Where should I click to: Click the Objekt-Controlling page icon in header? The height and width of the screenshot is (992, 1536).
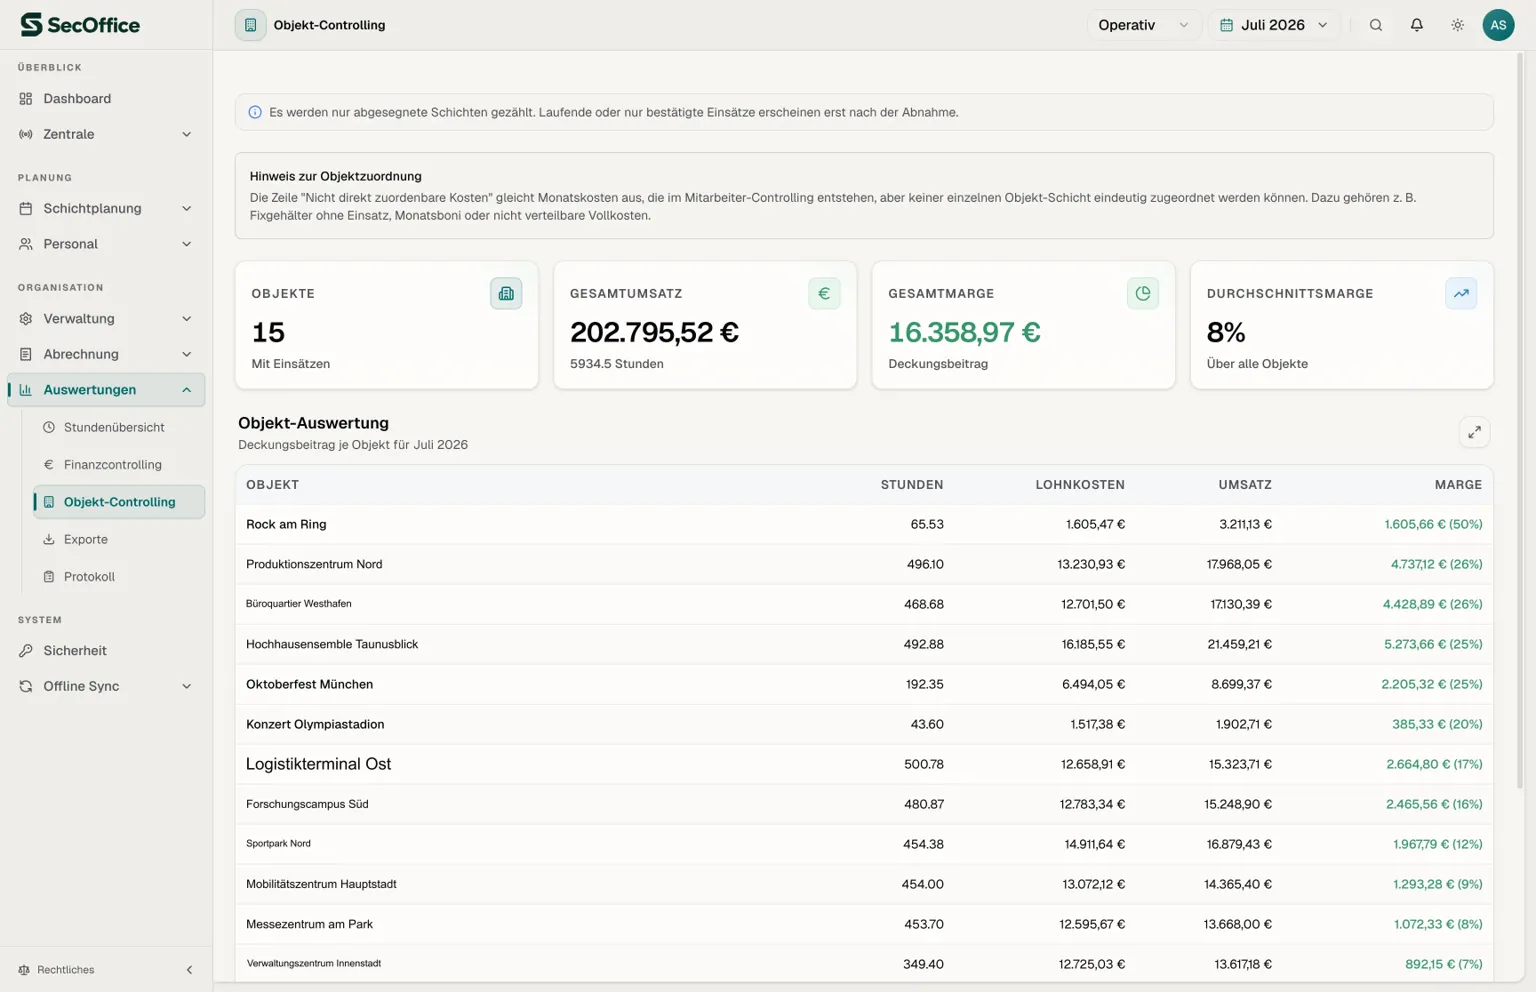click(250, 25)
